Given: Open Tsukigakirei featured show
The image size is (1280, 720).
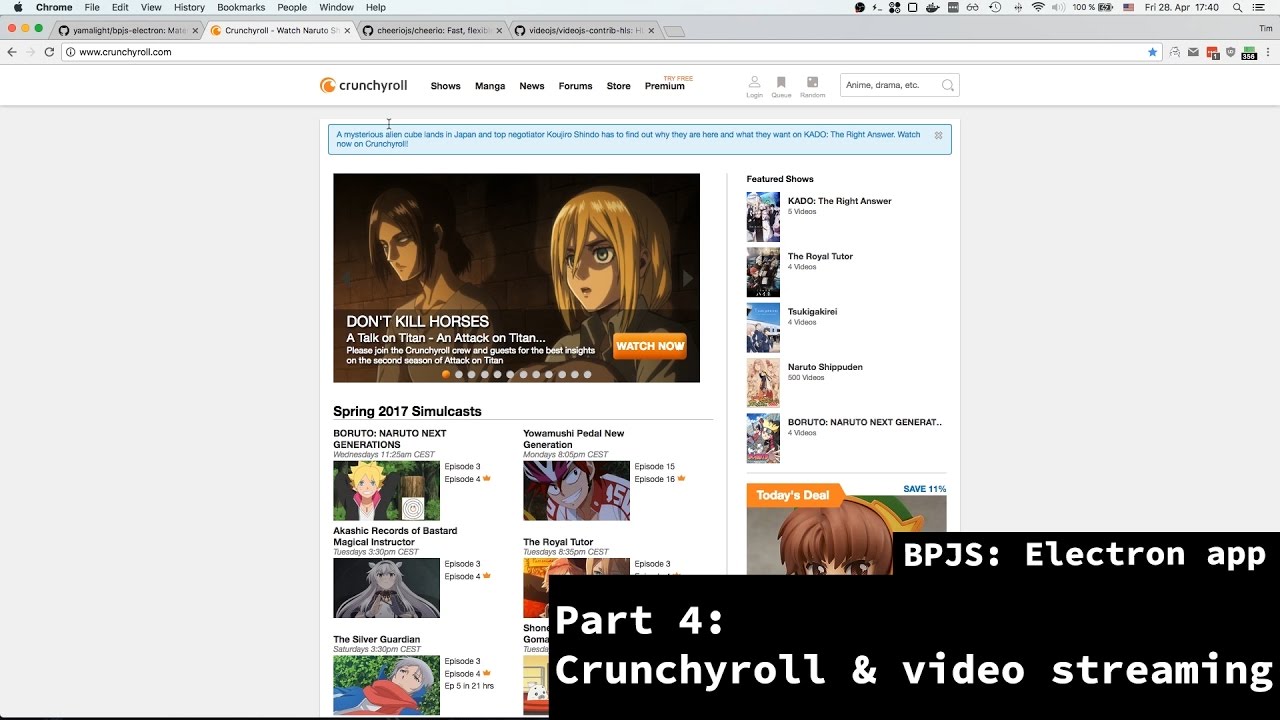Looking at the screenshot, I should click(x=811, y=312).
